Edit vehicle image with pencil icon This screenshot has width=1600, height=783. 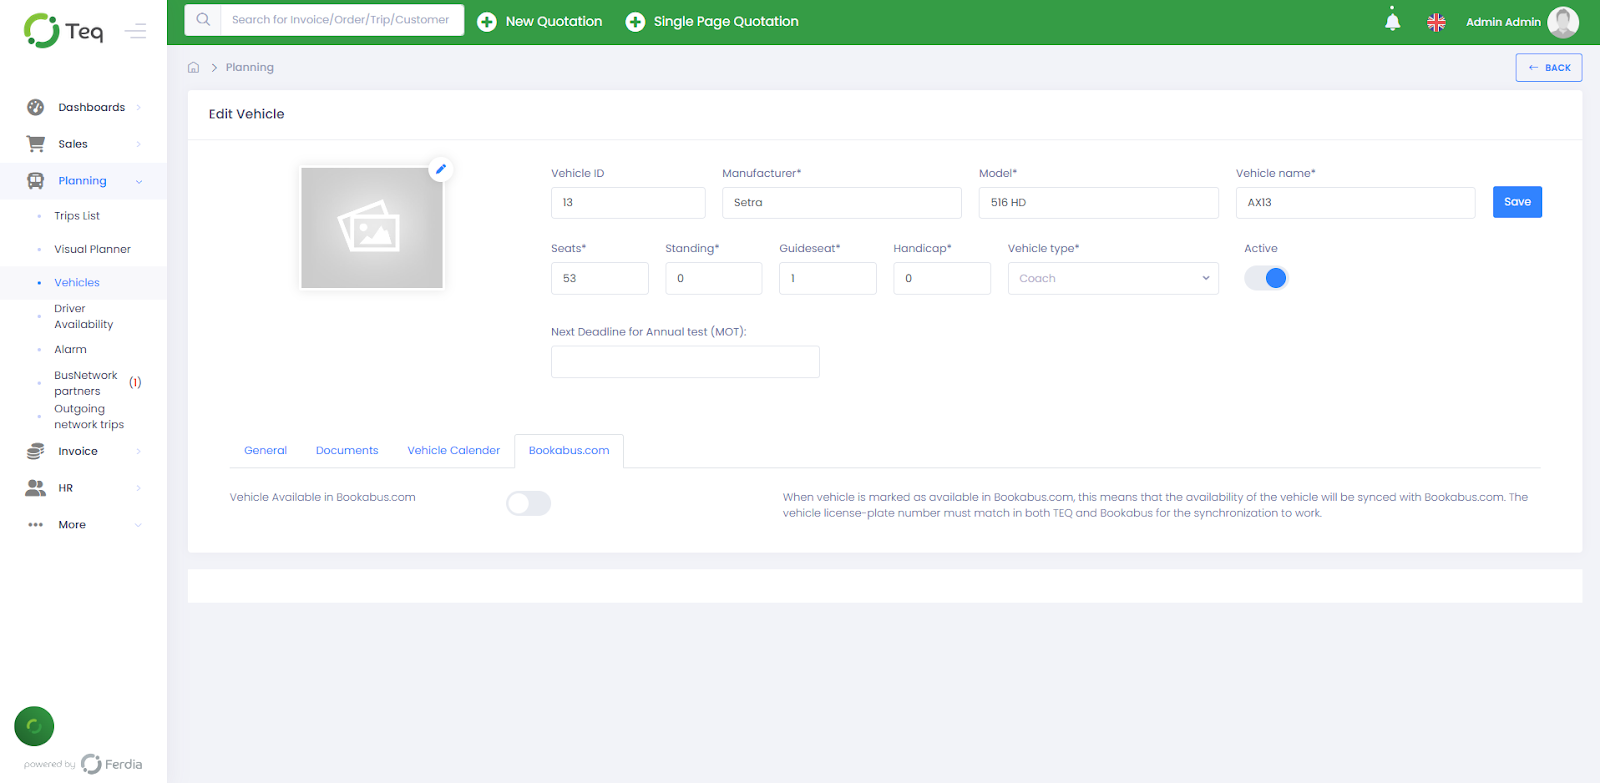coord(441,169)
